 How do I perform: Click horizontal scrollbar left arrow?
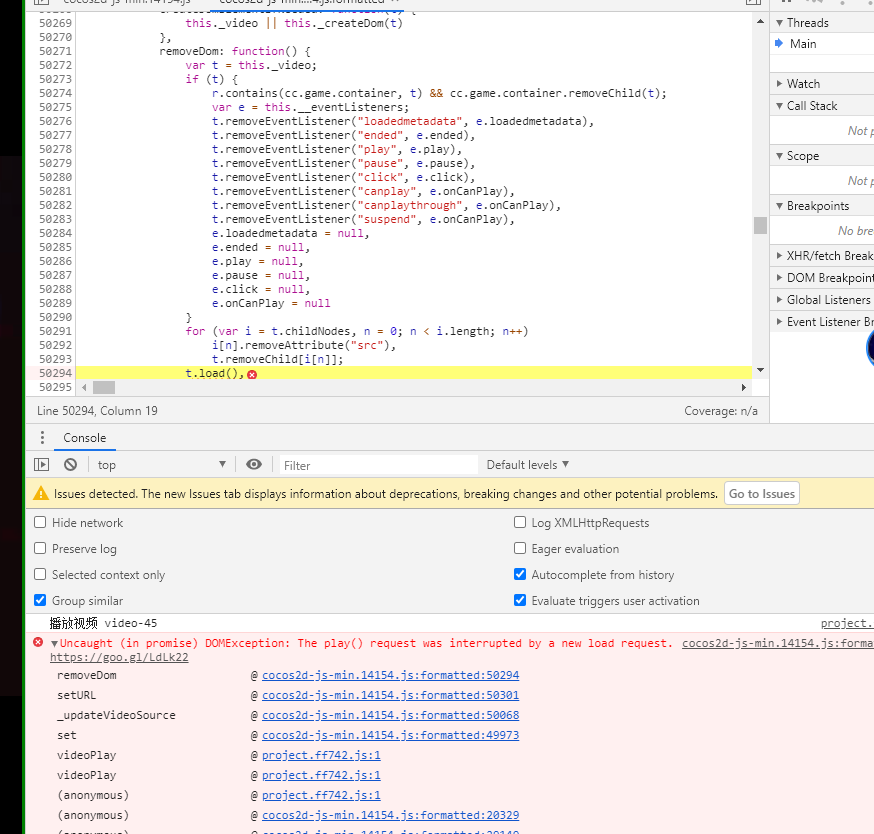click(x=84, y=387)
